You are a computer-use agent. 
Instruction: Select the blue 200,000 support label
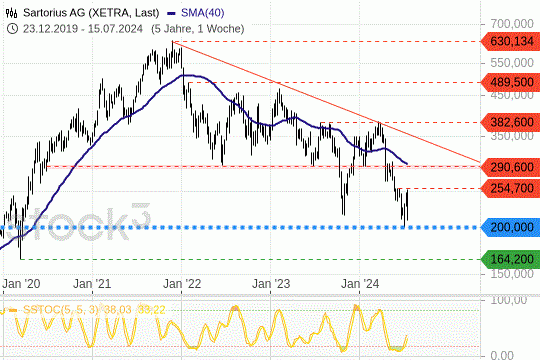coord(510,227)
